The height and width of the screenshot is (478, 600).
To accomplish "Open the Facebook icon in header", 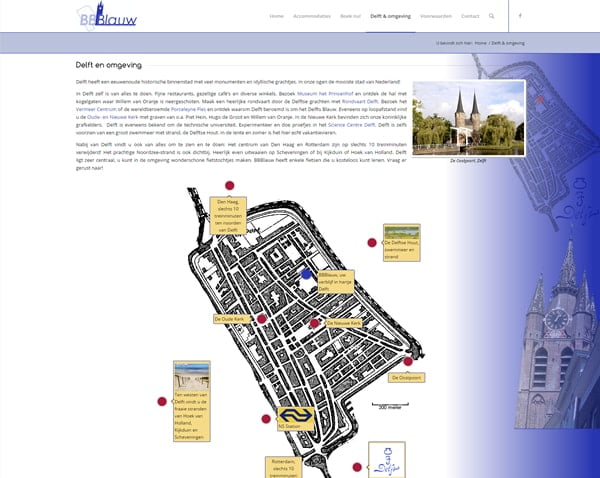I will point(520,17).
